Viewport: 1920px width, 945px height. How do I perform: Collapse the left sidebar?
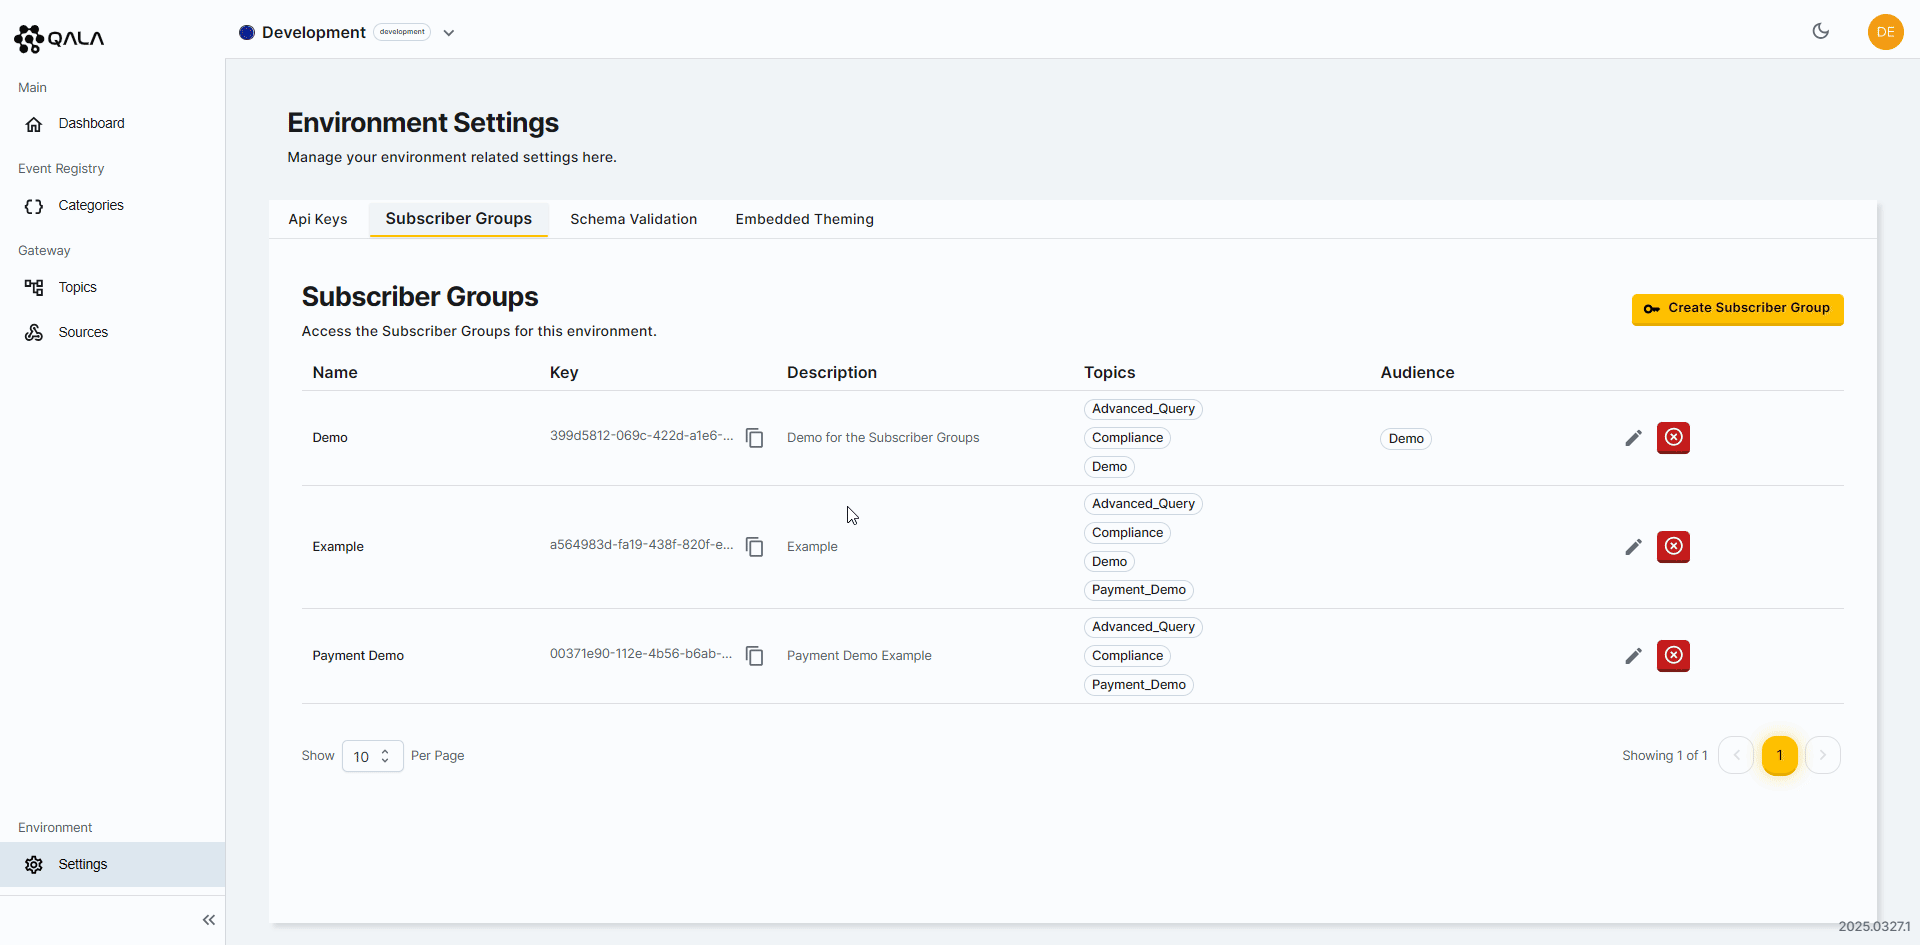209,920
